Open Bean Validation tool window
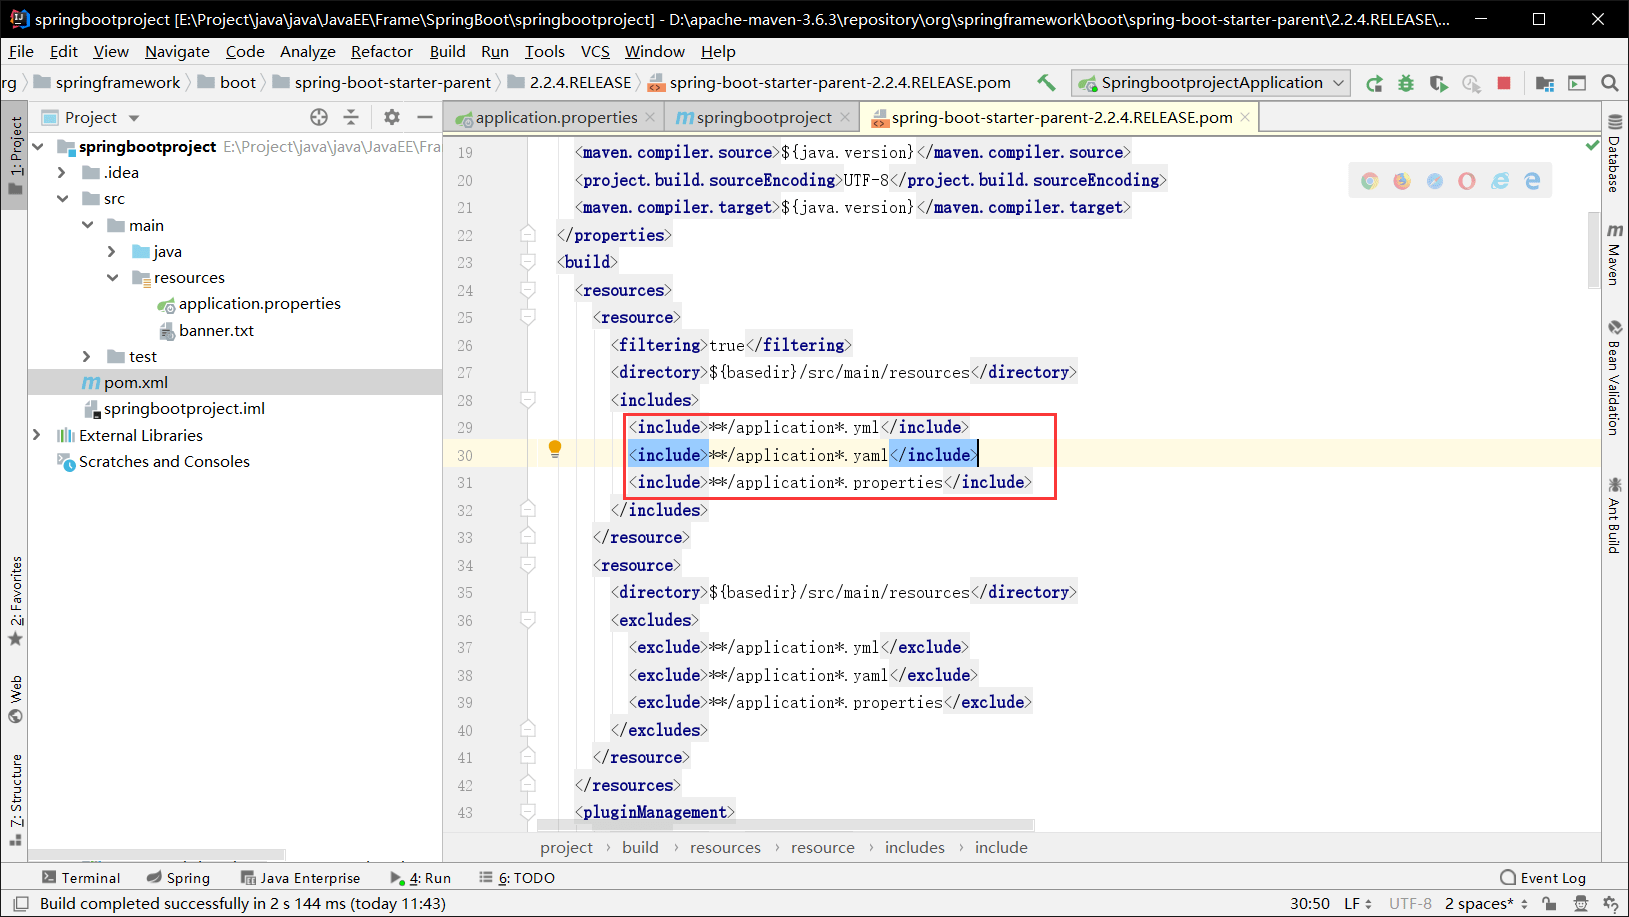 (x=1614, y=377)
